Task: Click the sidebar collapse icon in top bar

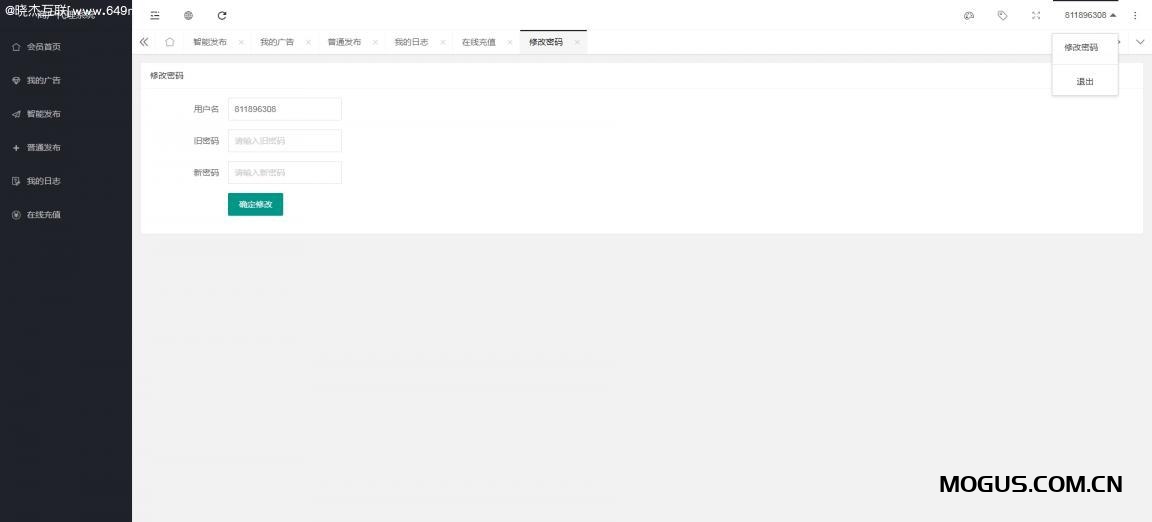Action: tap(155, 15)
